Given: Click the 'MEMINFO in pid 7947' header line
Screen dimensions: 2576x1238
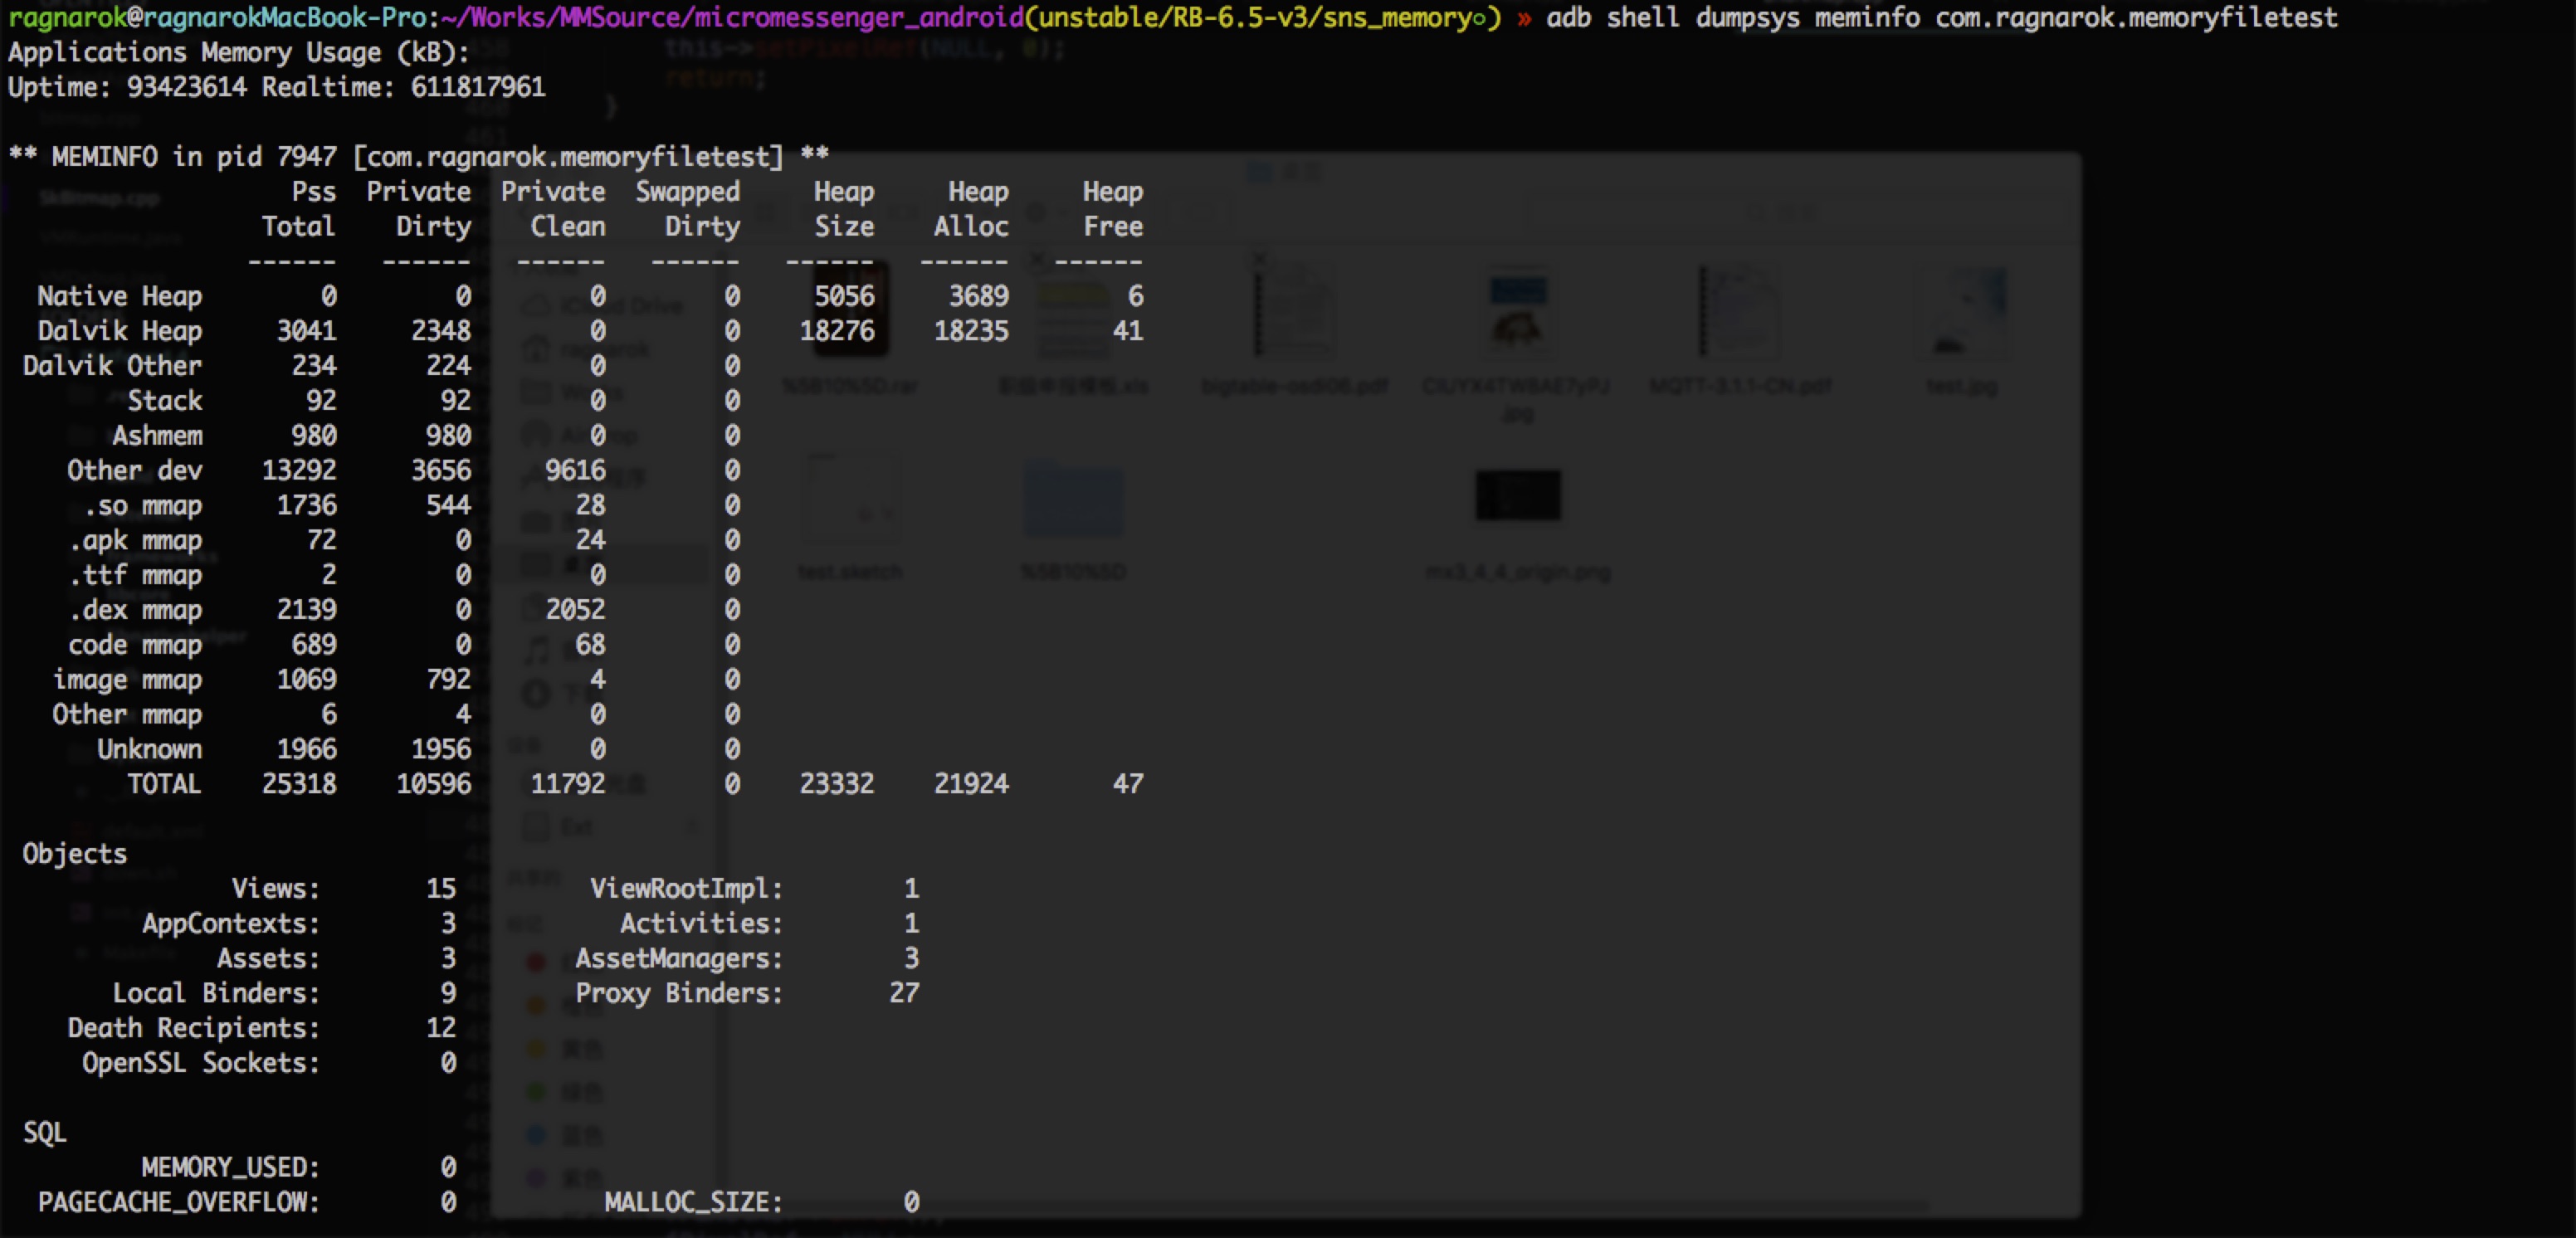Looking at the screenshot, I should click(419, 157).
